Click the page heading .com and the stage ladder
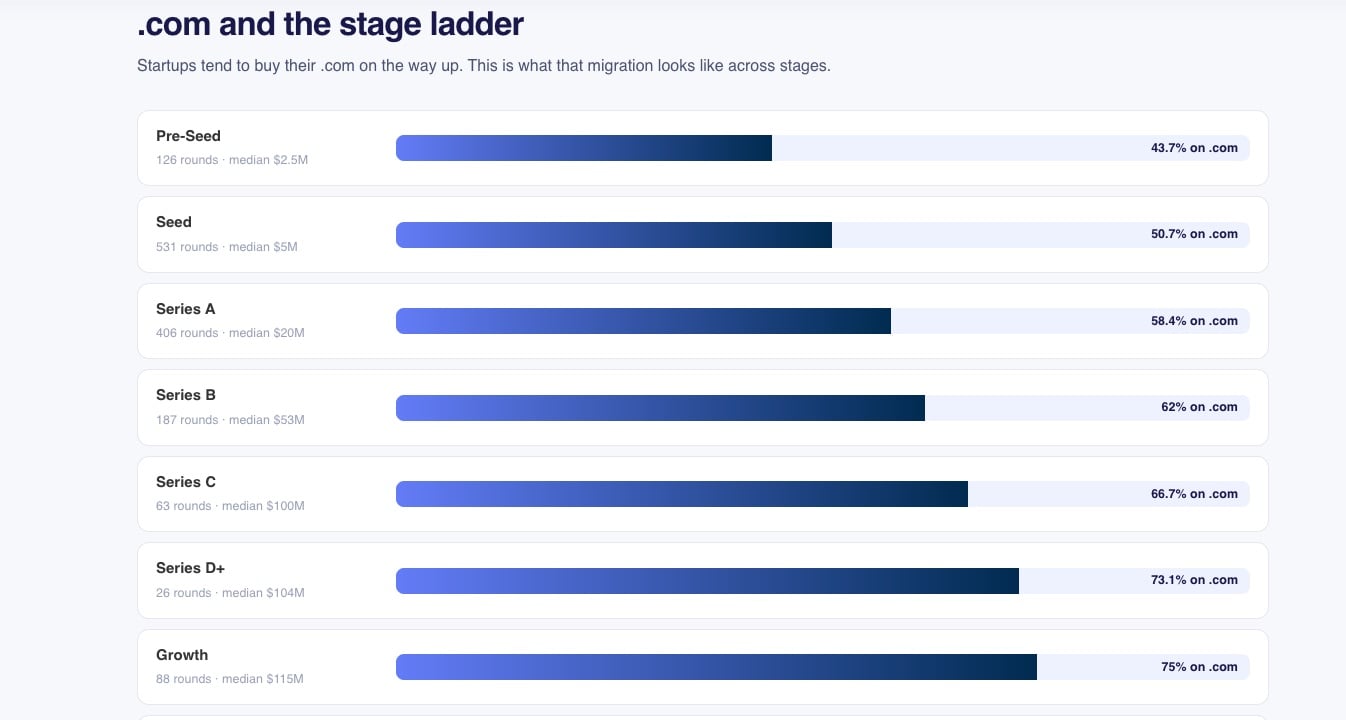The width and height of the screenshot is (1346, 720). (x=330, y=23)
